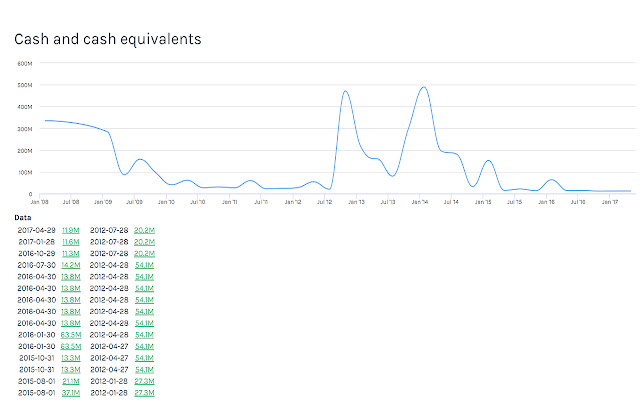Click the Jan '17 x-axis label

pyautogui.click(x=610, y=202)
